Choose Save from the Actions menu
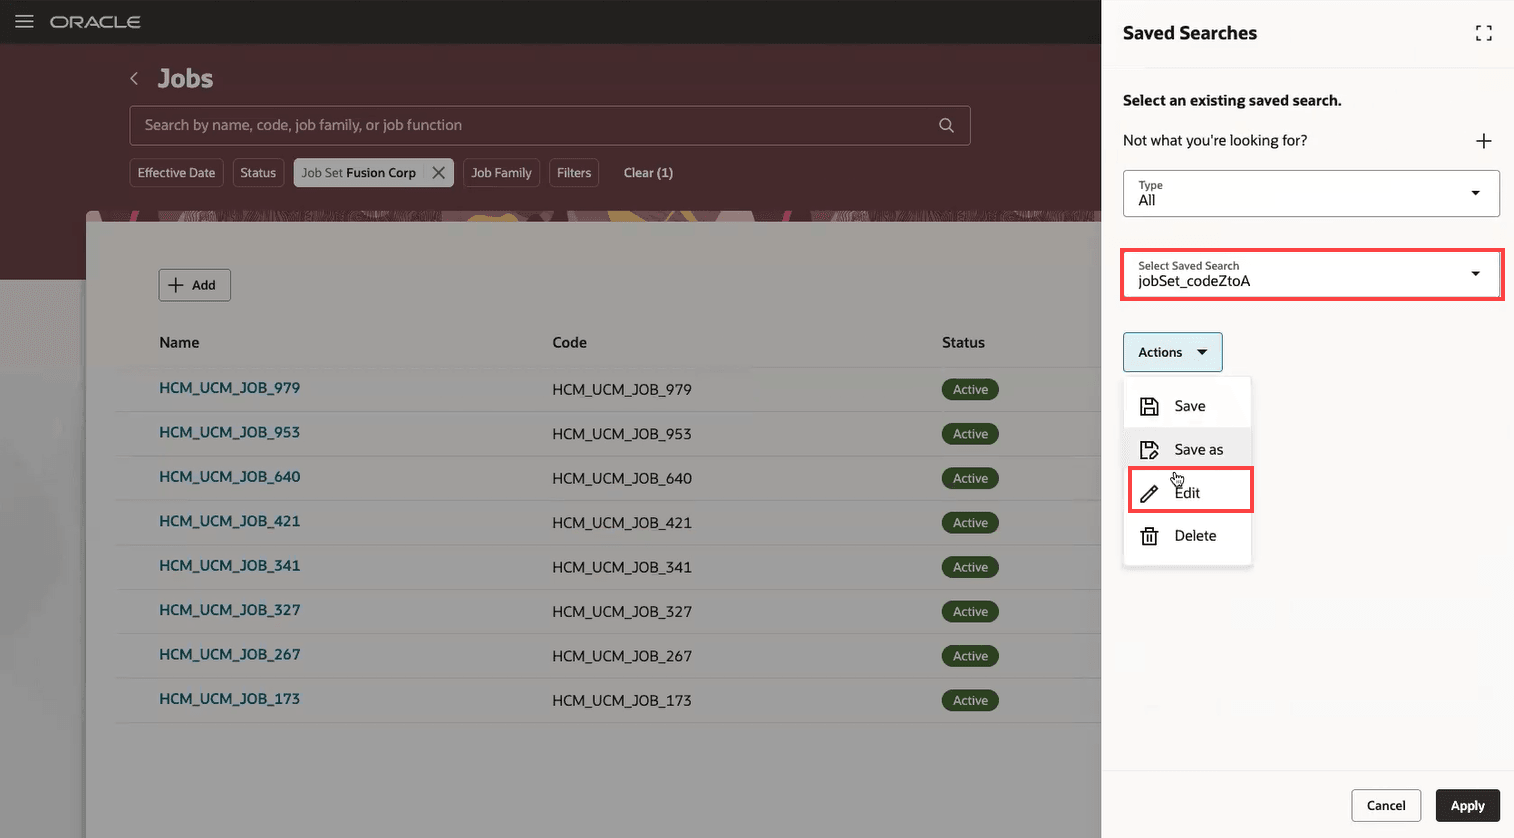The image size is (1514, 838). click(1188, 406)
